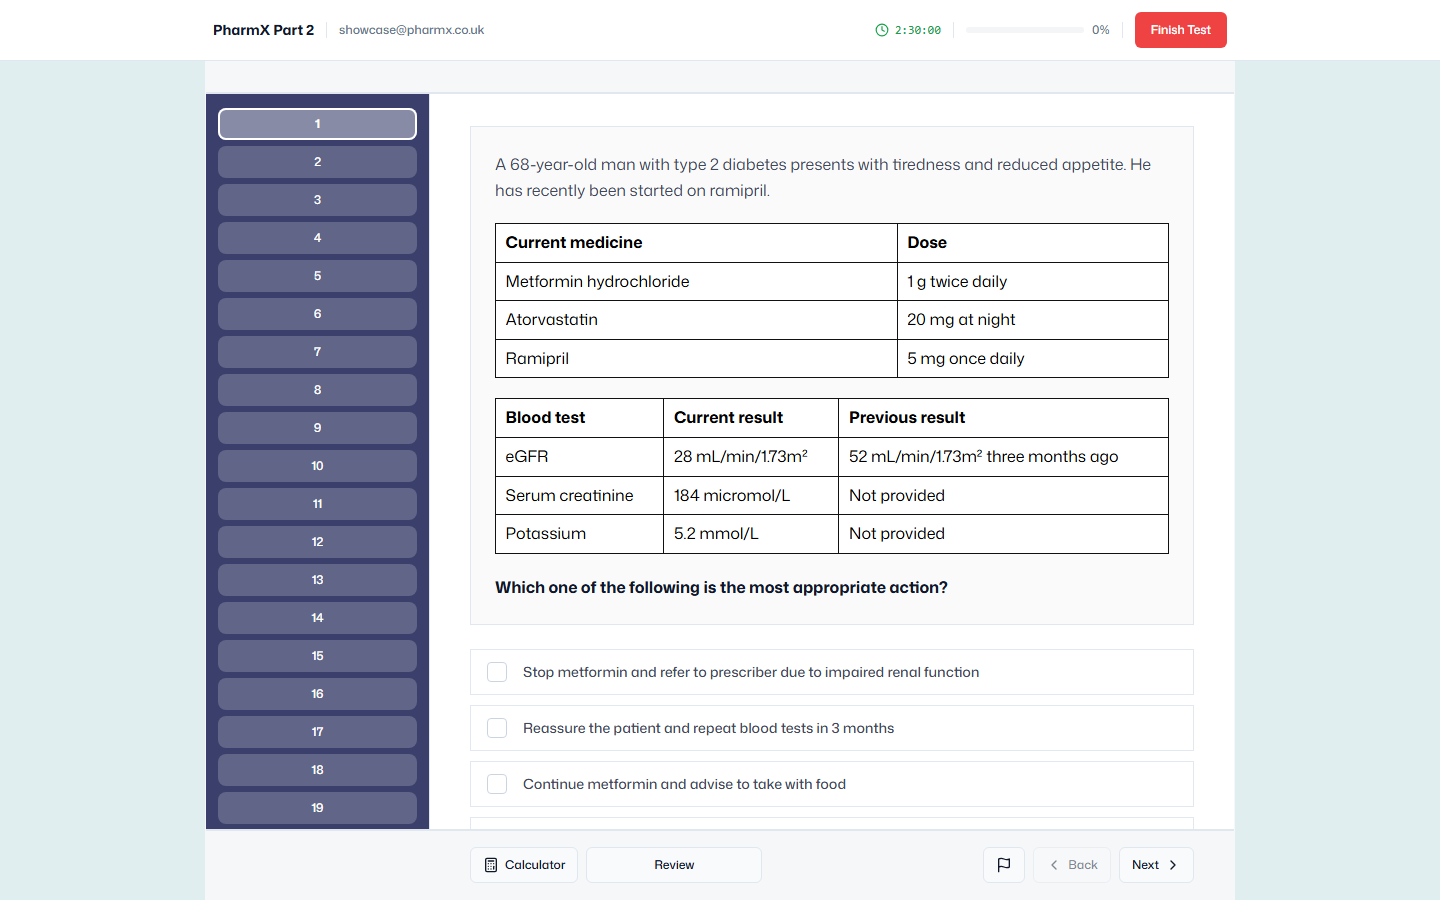The width and height of the screenshot is (1440, 900).
Task: Click the 'Current medicine' column header
Action: [x=696, y=243]
